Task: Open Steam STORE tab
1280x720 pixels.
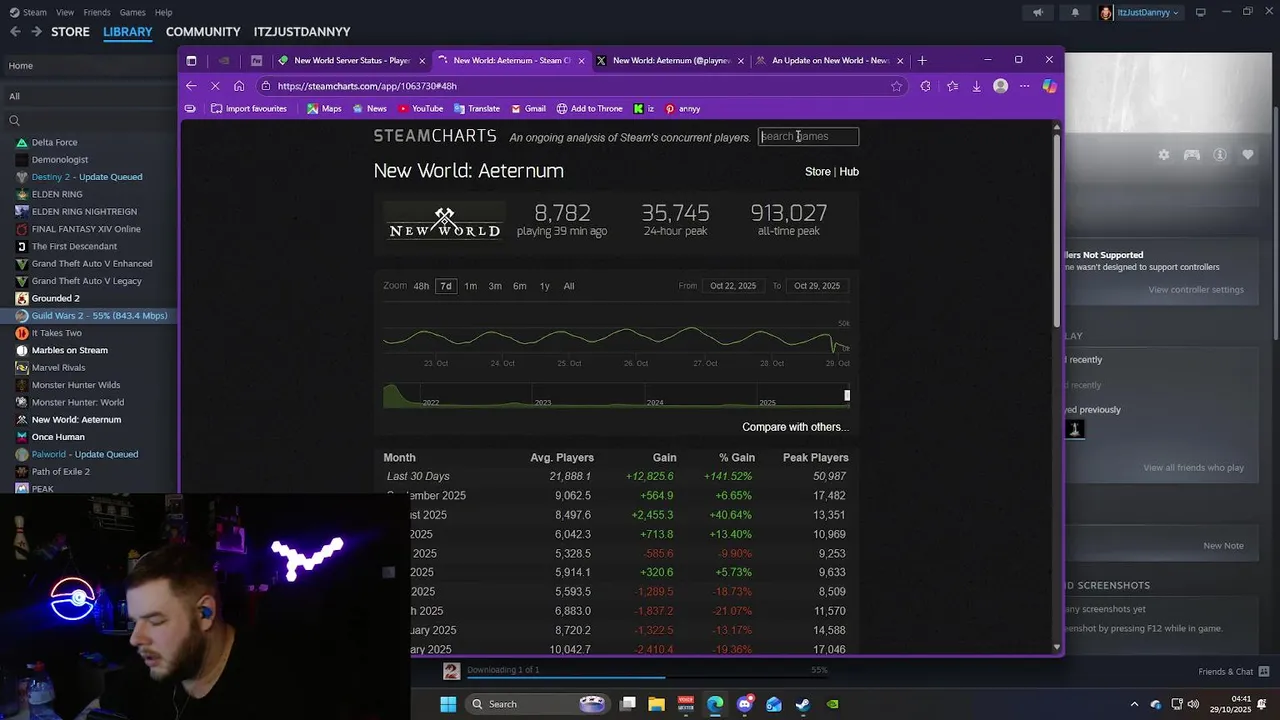Action: coord(70,32)
